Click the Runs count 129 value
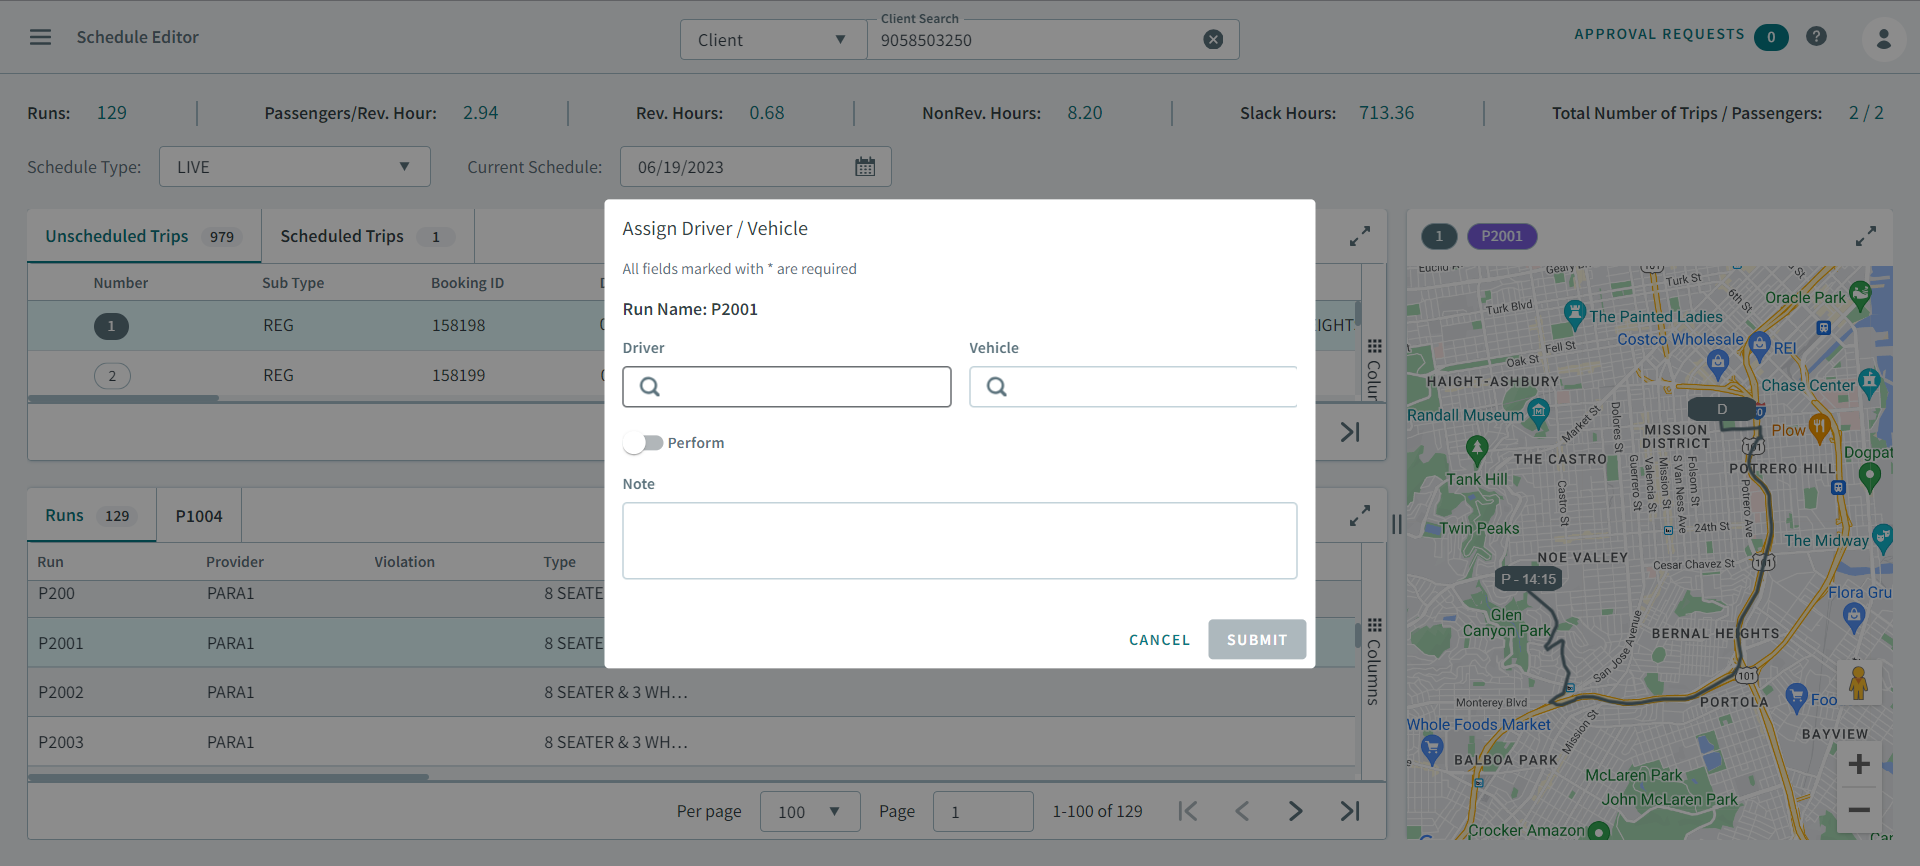 (x=112, y=113)
